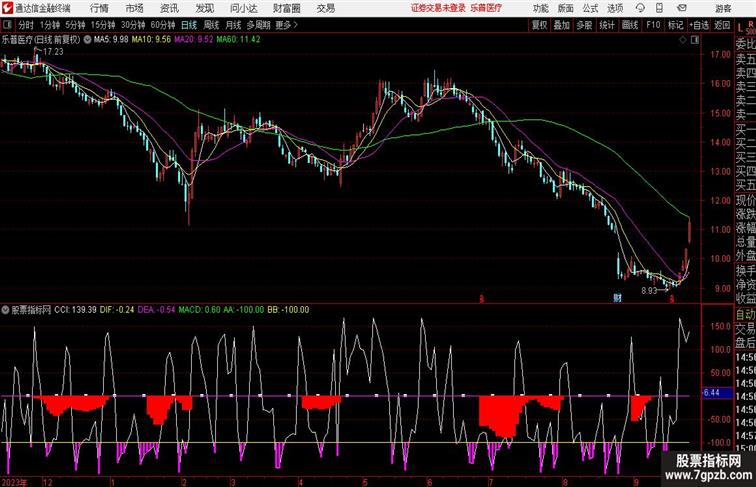Click the customer service headset icon
The image size is (756, 487).
640,8
